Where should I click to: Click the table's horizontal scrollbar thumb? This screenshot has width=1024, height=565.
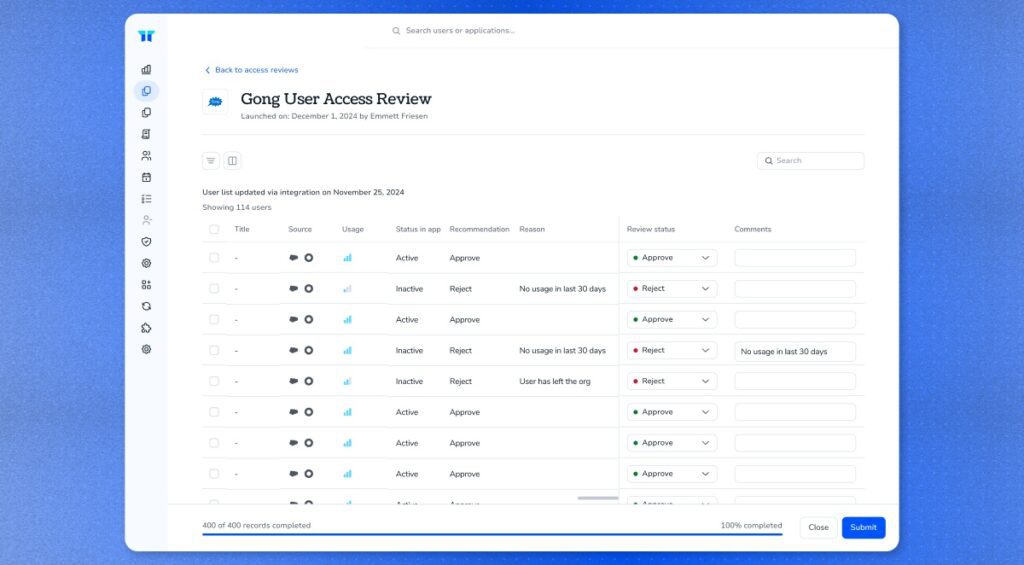pos(598,498)
